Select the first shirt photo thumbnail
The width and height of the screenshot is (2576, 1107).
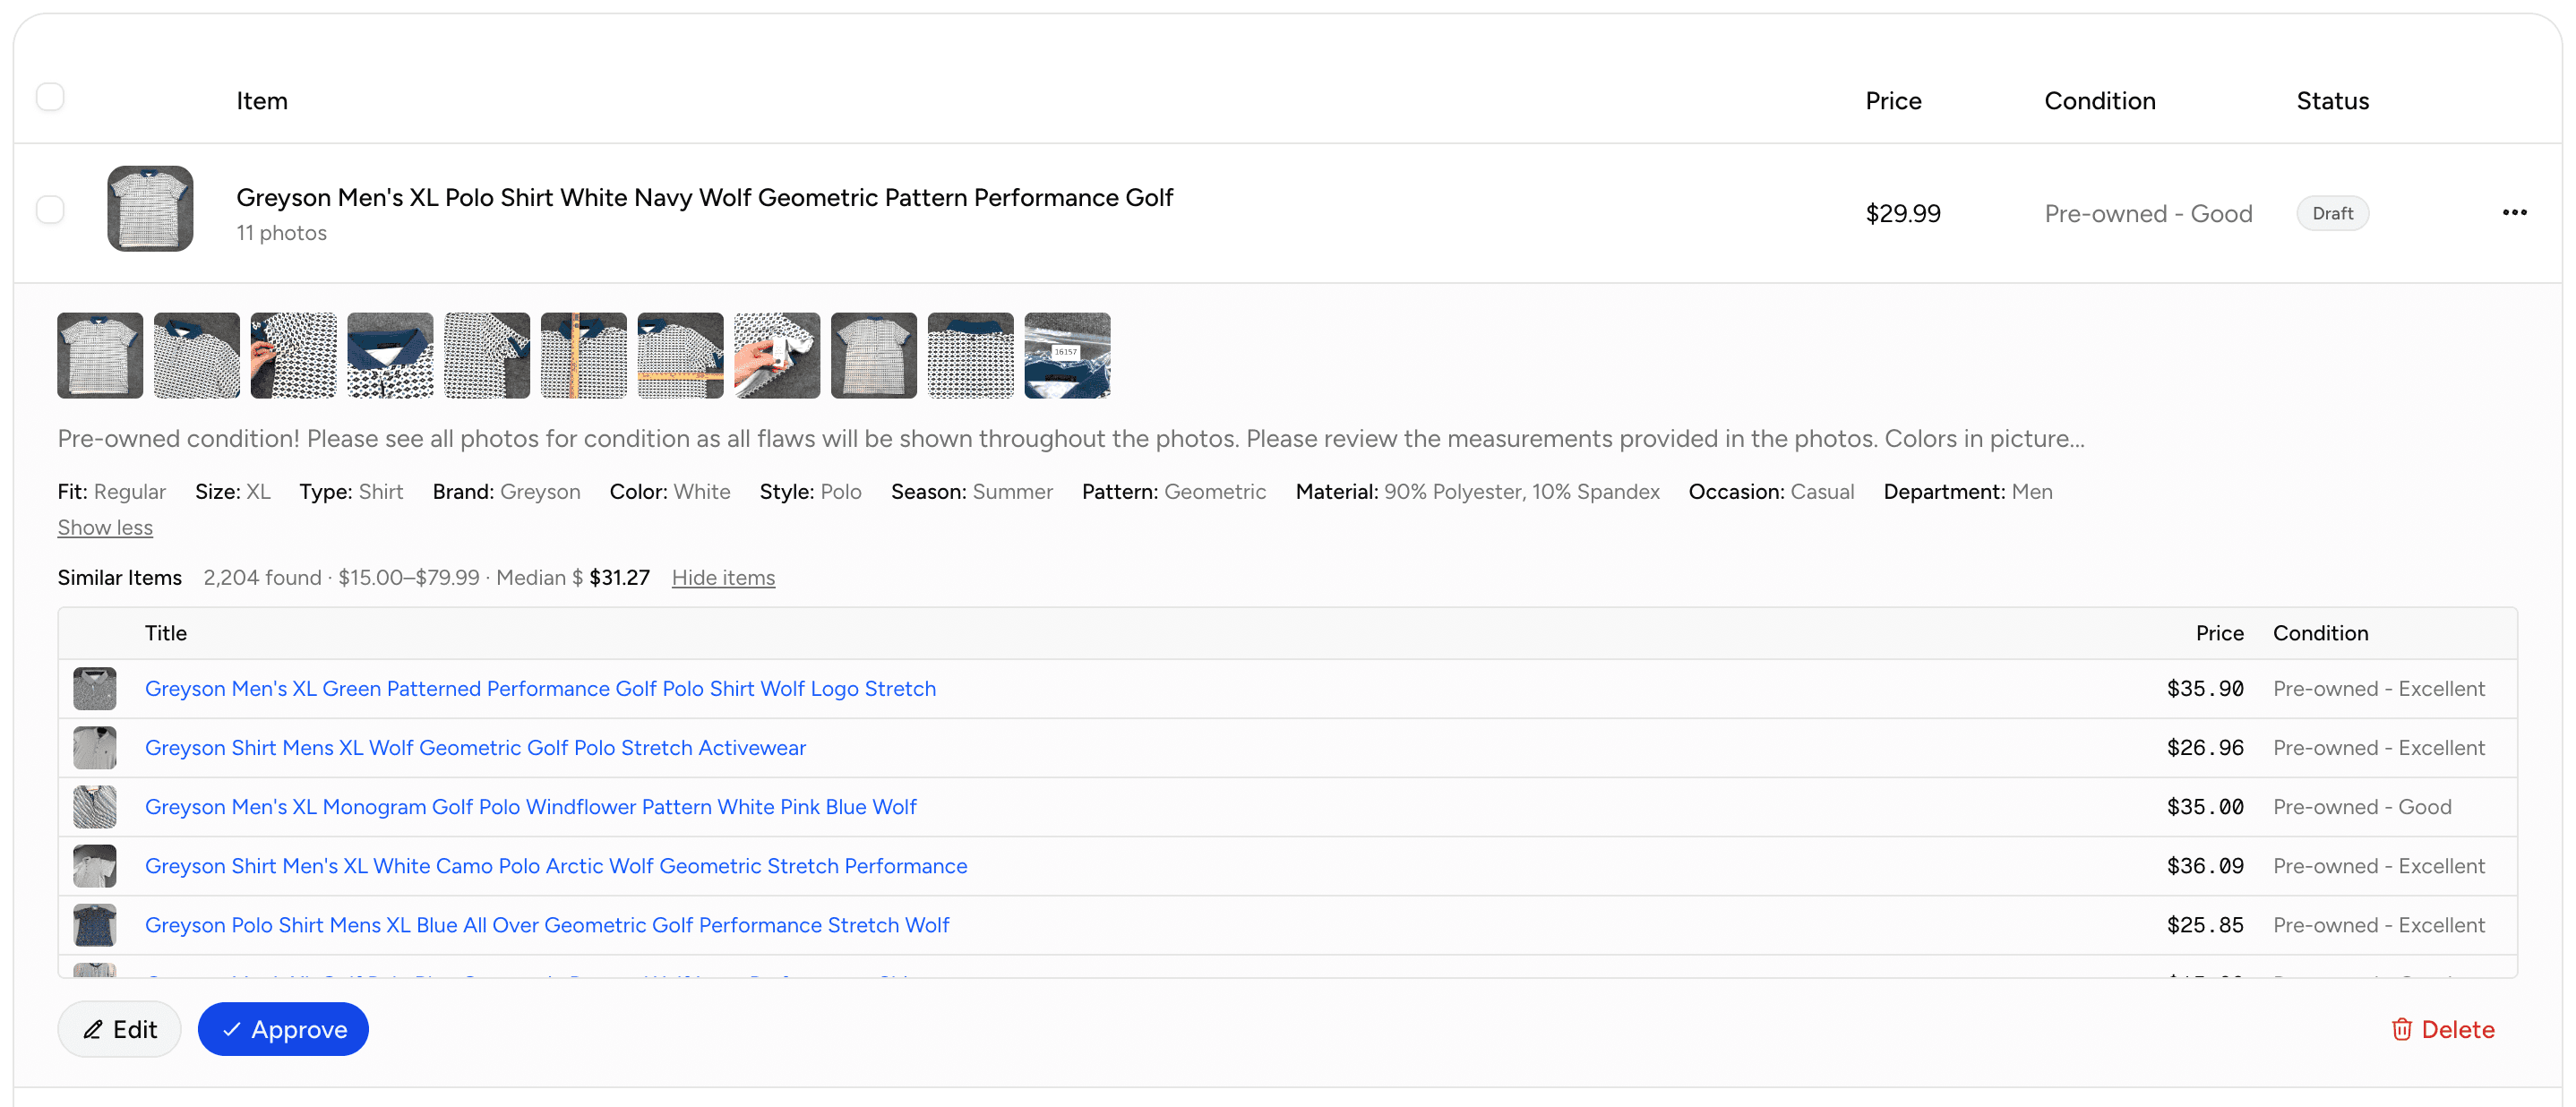tap(99, 355)
